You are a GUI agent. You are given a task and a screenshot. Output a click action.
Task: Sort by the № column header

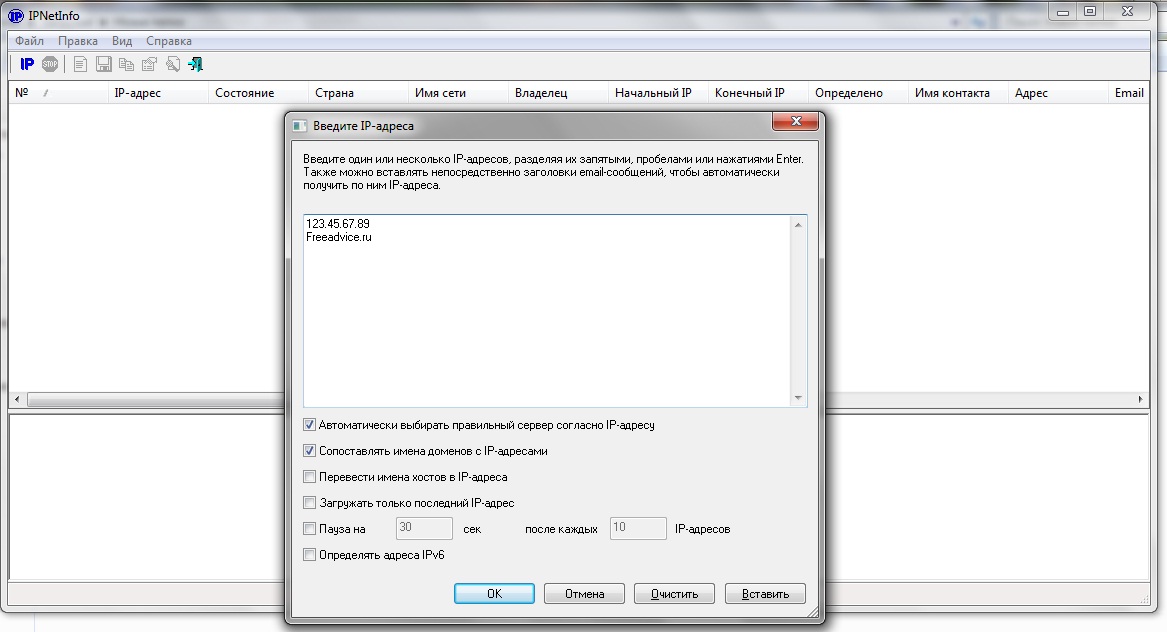58,93
